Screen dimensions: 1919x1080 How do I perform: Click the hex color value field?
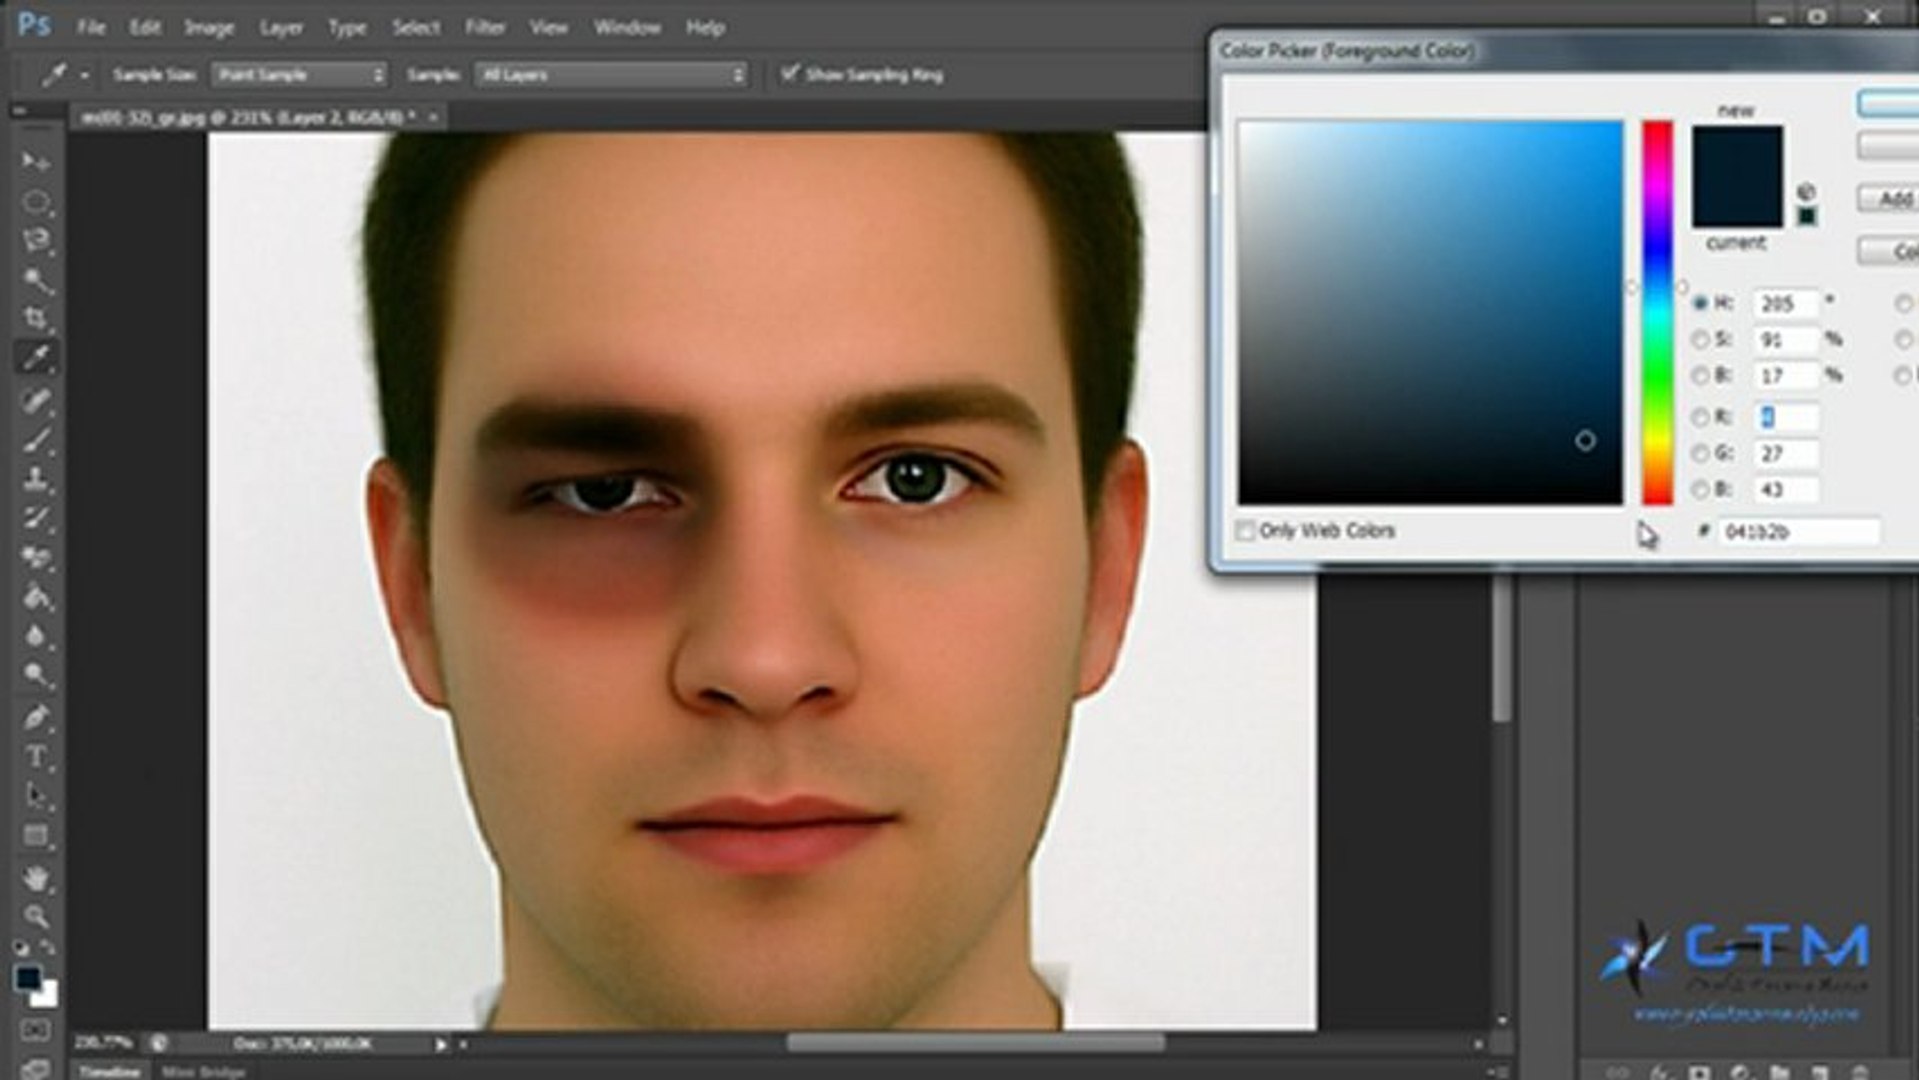click(x=1797, y=532)
